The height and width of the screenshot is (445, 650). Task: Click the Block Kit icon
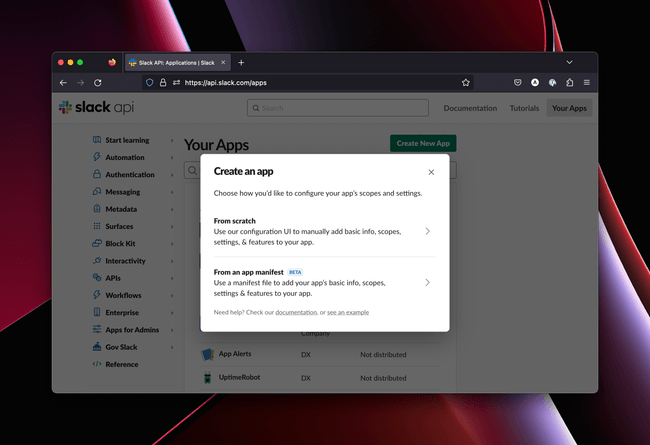pos(97,243)
